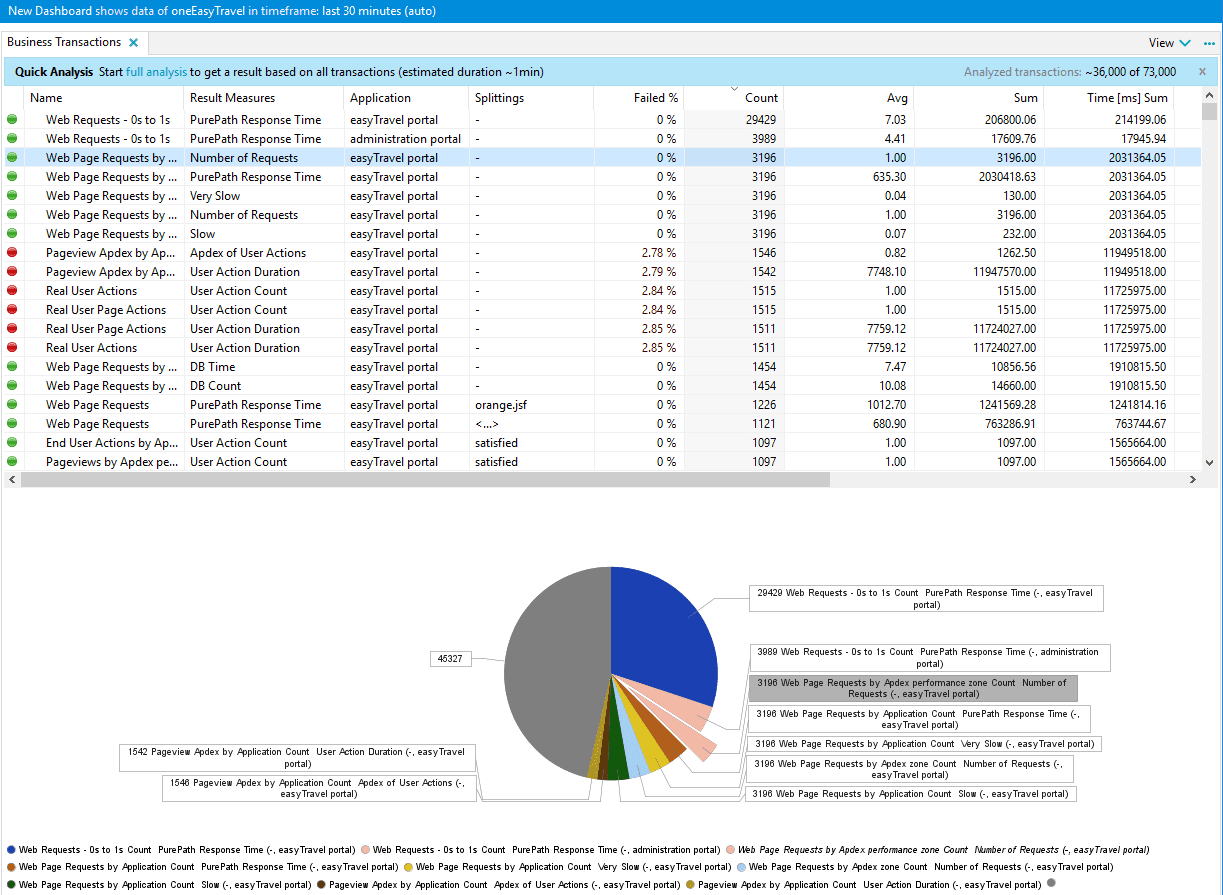Select Sum cell 10856.56
Viewport: 1223px width, 895px height.
pos(979,367)
